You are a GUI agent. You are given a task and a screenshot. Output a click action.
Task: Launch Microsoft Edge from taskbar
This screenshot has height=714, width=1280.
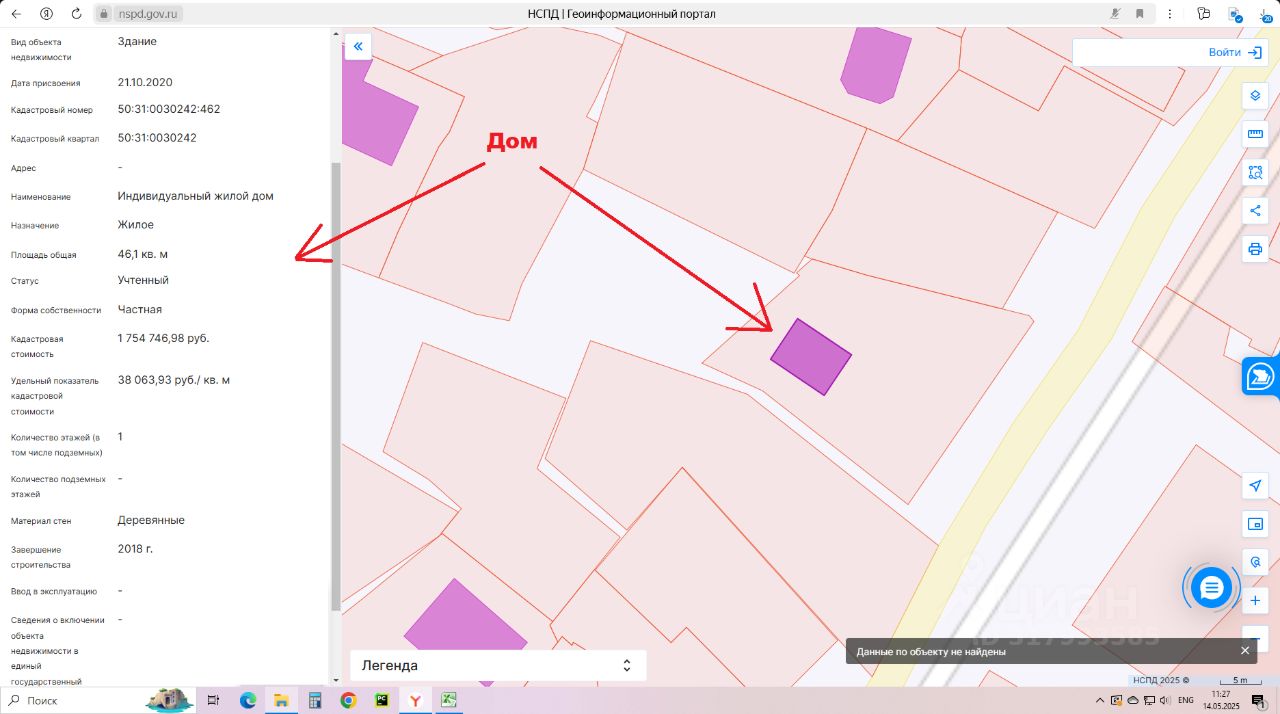pos(247,700)
